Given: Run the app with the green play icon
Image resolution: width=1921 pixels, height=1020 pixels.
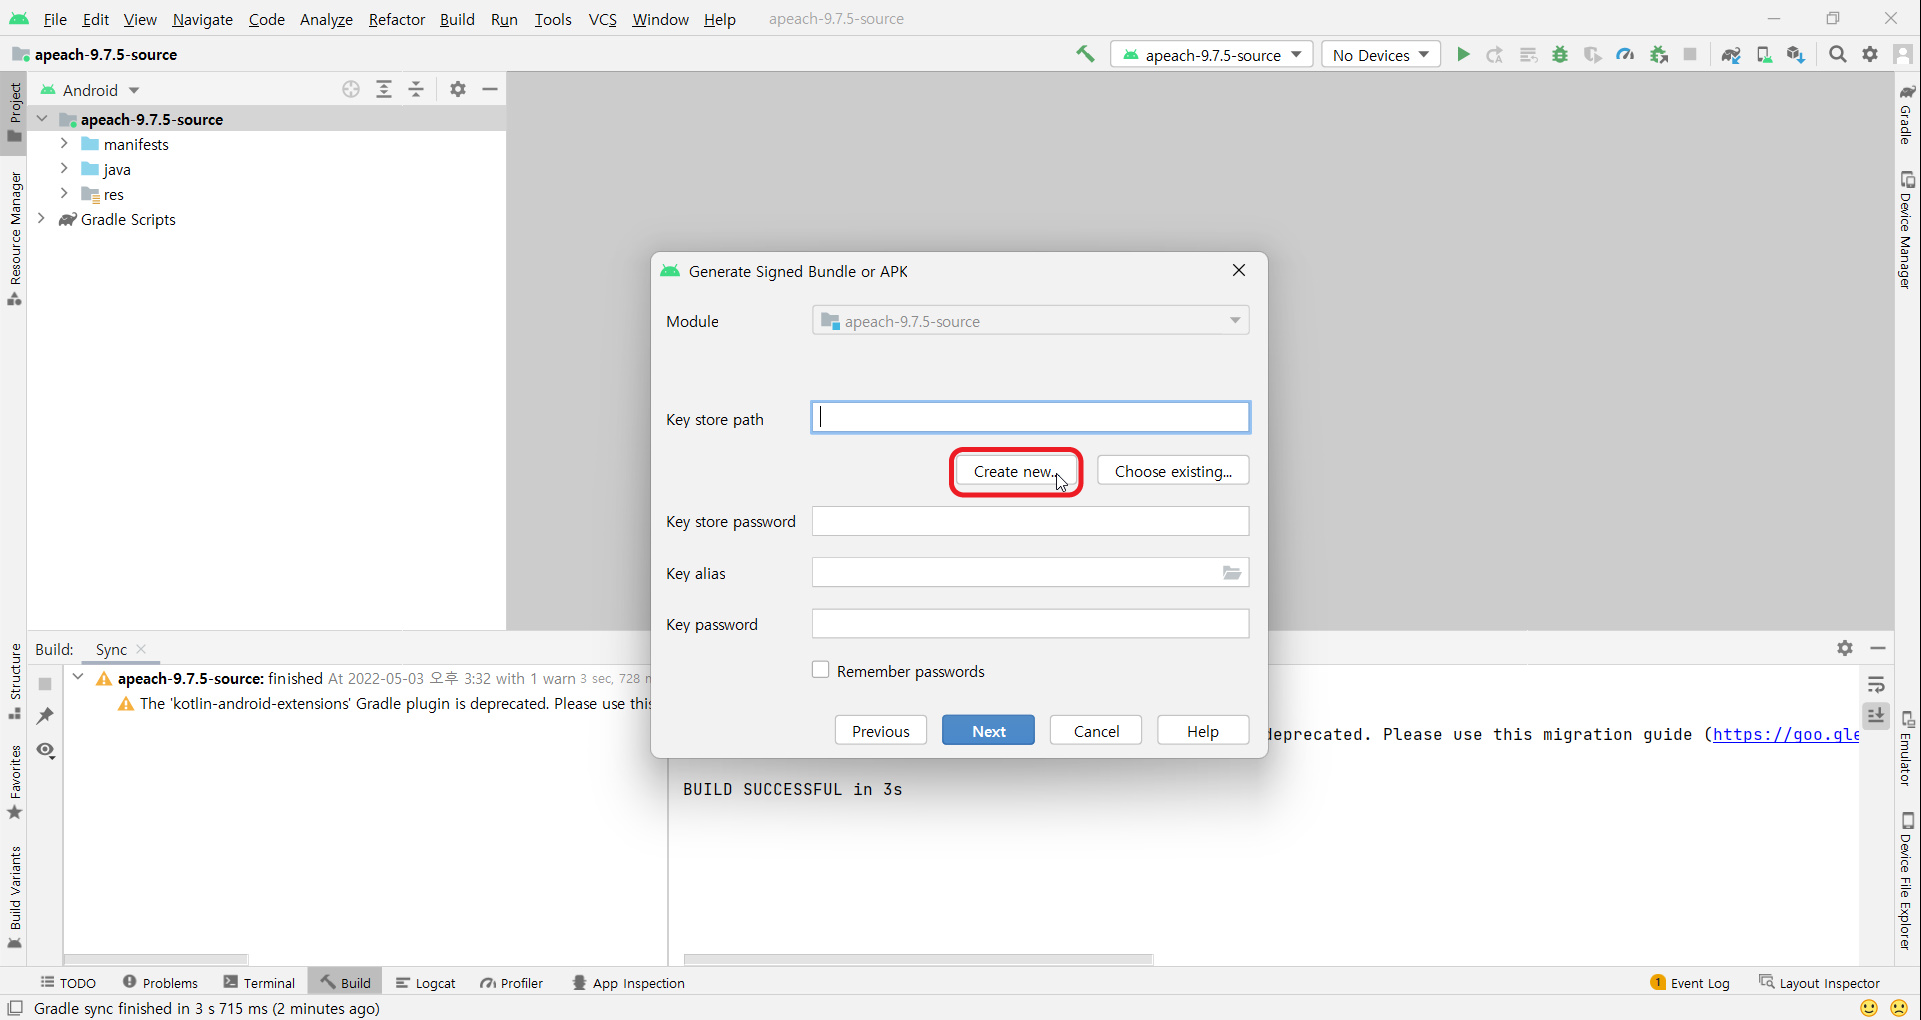Looking at the screenshot, I should coord(1463,54).
